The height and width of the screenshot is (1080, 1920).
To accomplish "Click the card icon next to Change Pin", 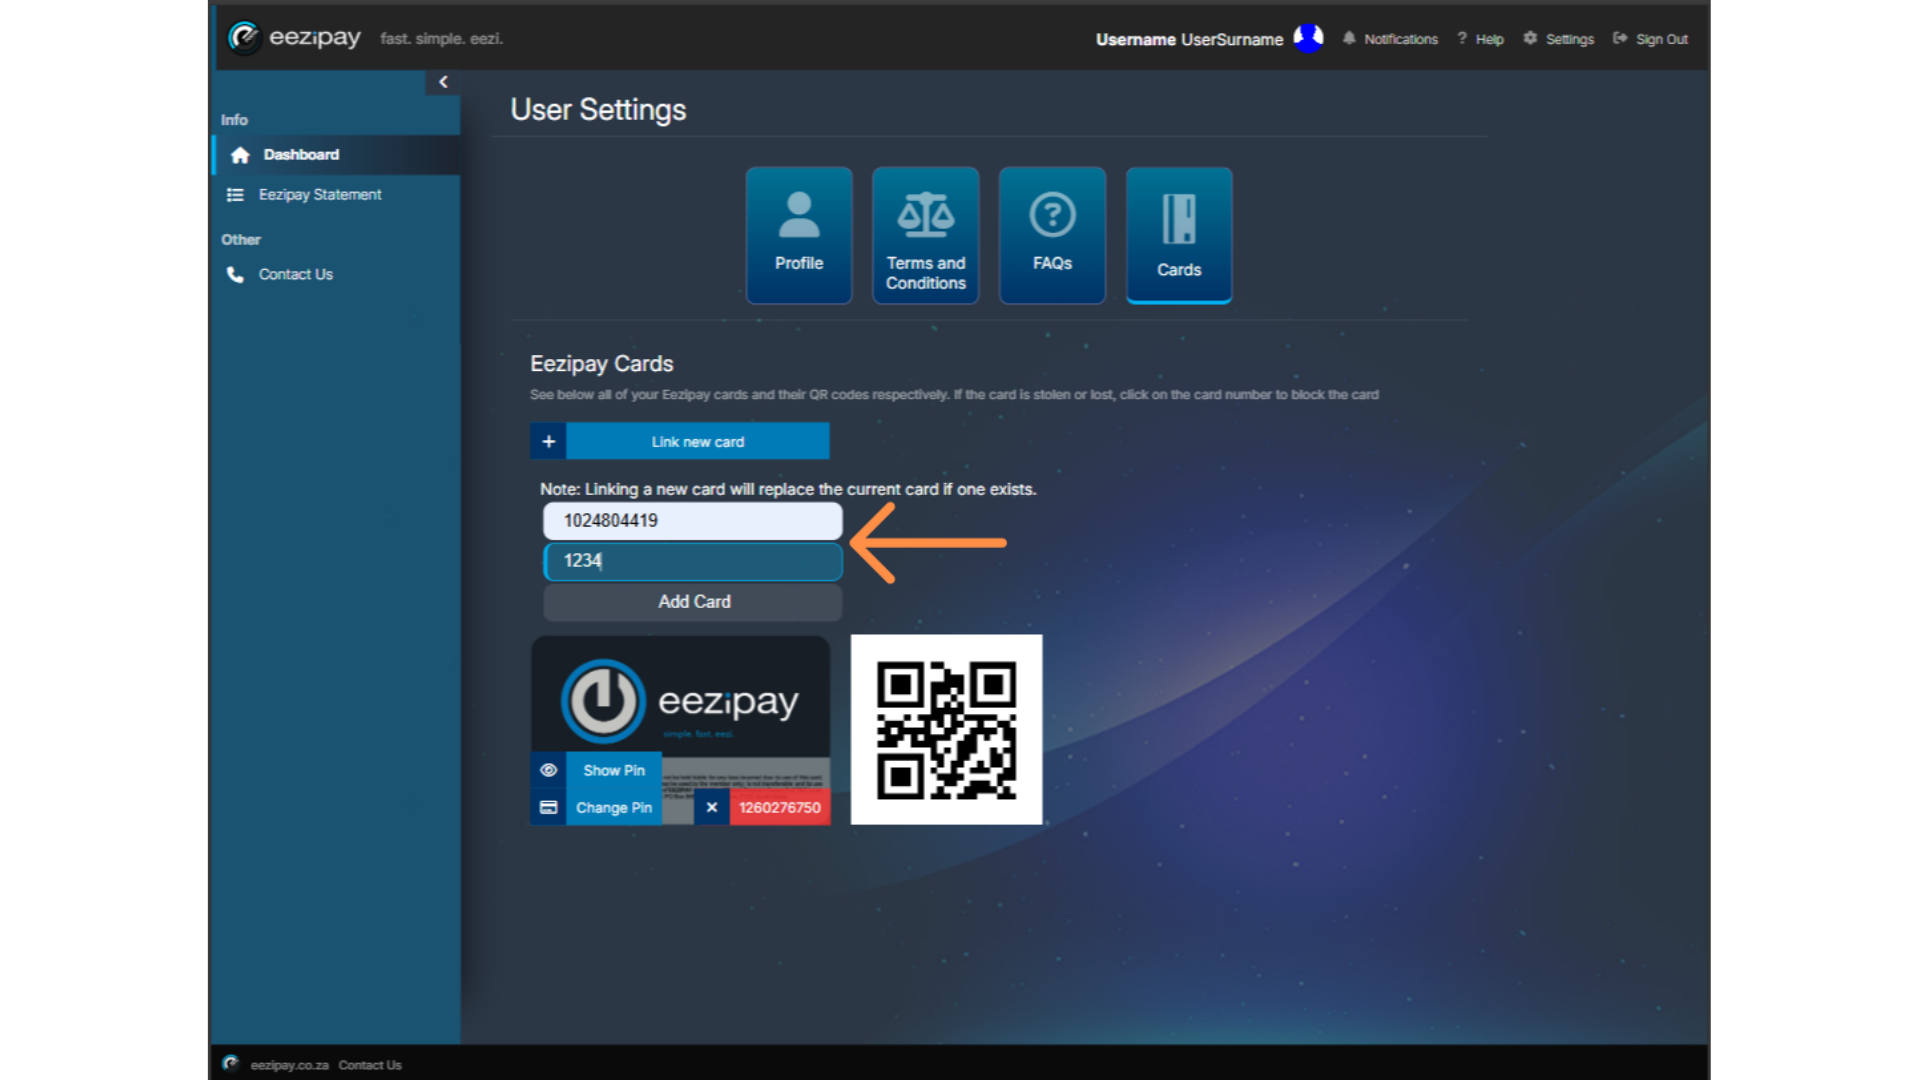I will click(x=548, y=807).
